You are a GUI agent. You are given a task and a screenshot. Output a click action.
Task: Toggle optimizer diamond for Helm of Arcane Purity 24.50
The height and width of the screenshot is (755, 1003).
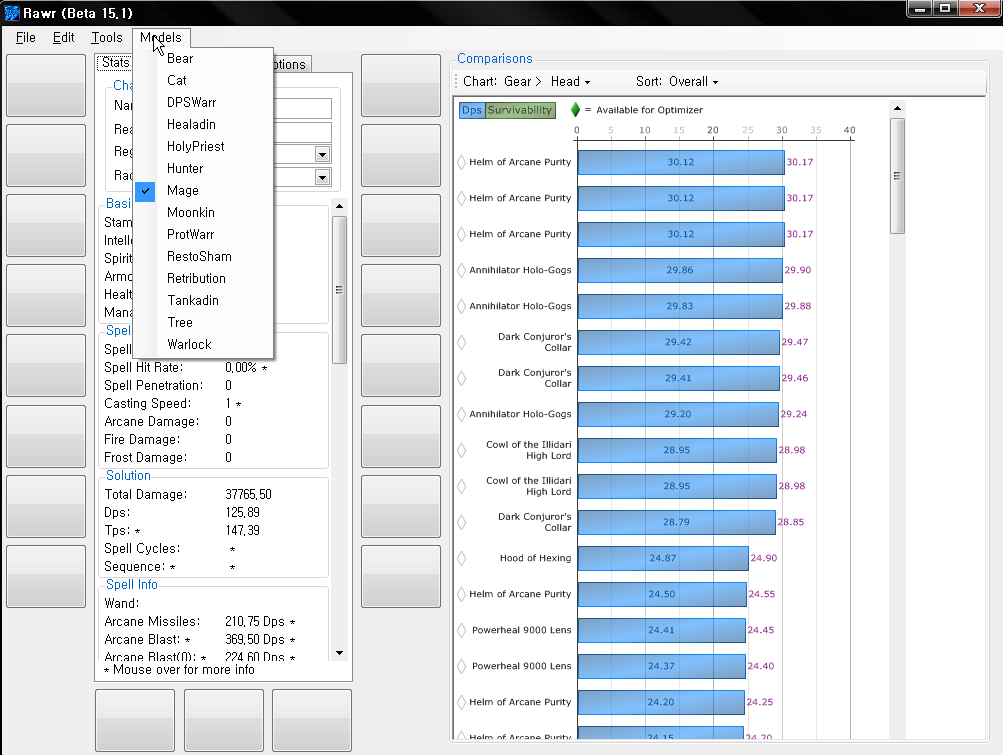click(x=461, y=594)
